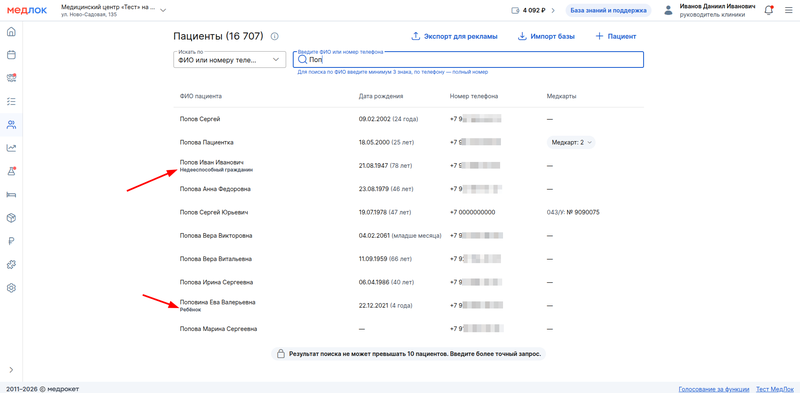Click Импорт базы button
The image size is (800, 393).
[546, 36]
